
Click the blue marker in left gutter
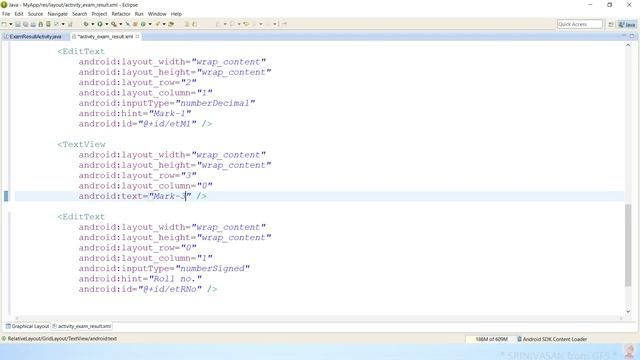(6, 196)
